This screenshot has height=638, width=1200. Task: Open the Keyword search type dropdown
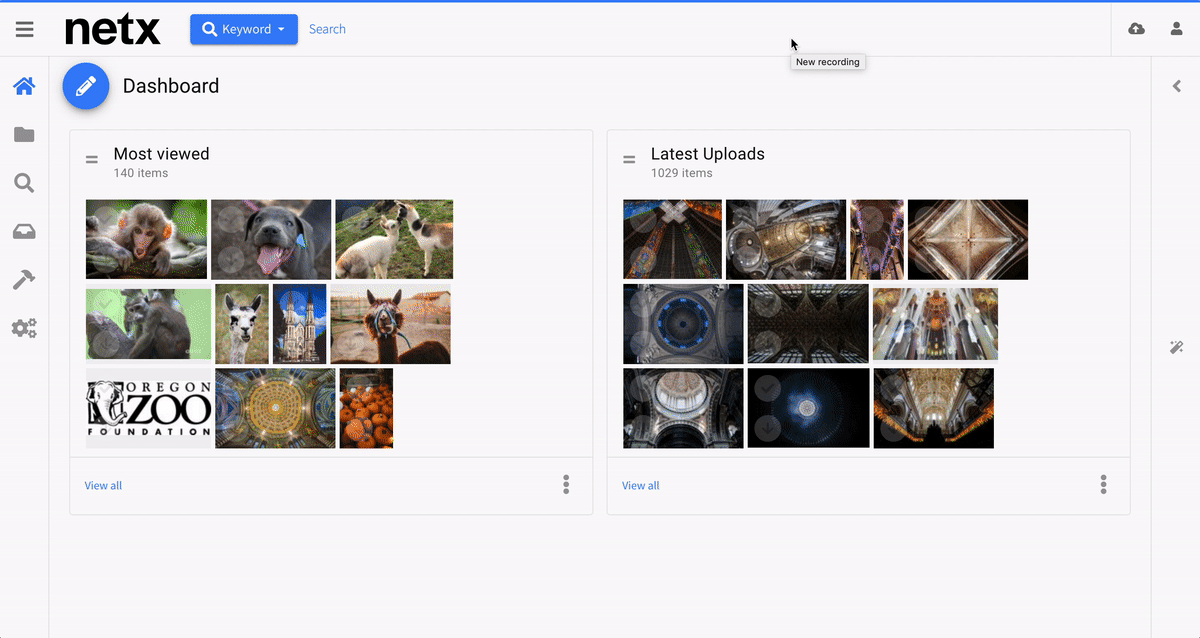pos(244,29)
